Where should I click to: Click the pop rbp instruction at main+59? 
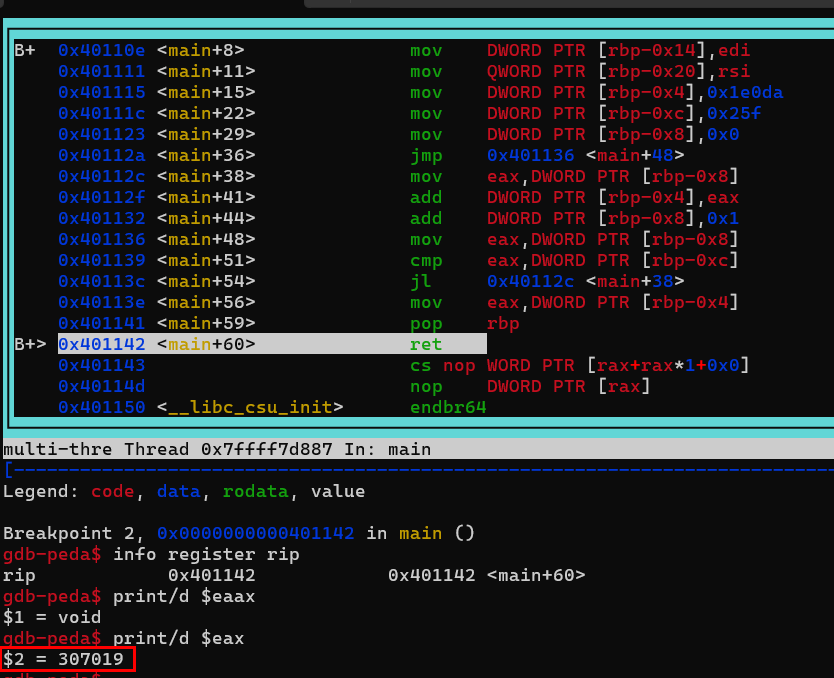[464, 323]
